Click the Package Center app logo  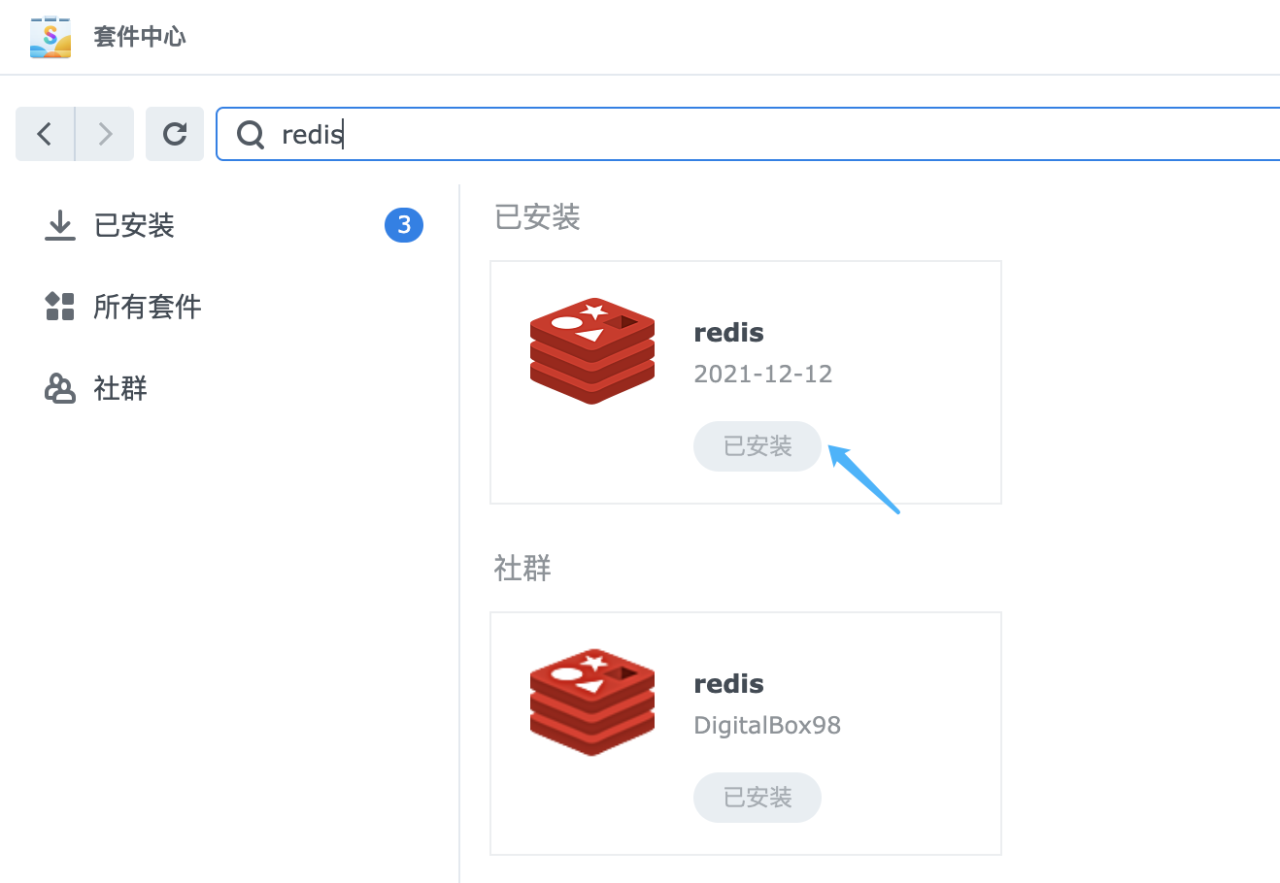coord(50,37)
